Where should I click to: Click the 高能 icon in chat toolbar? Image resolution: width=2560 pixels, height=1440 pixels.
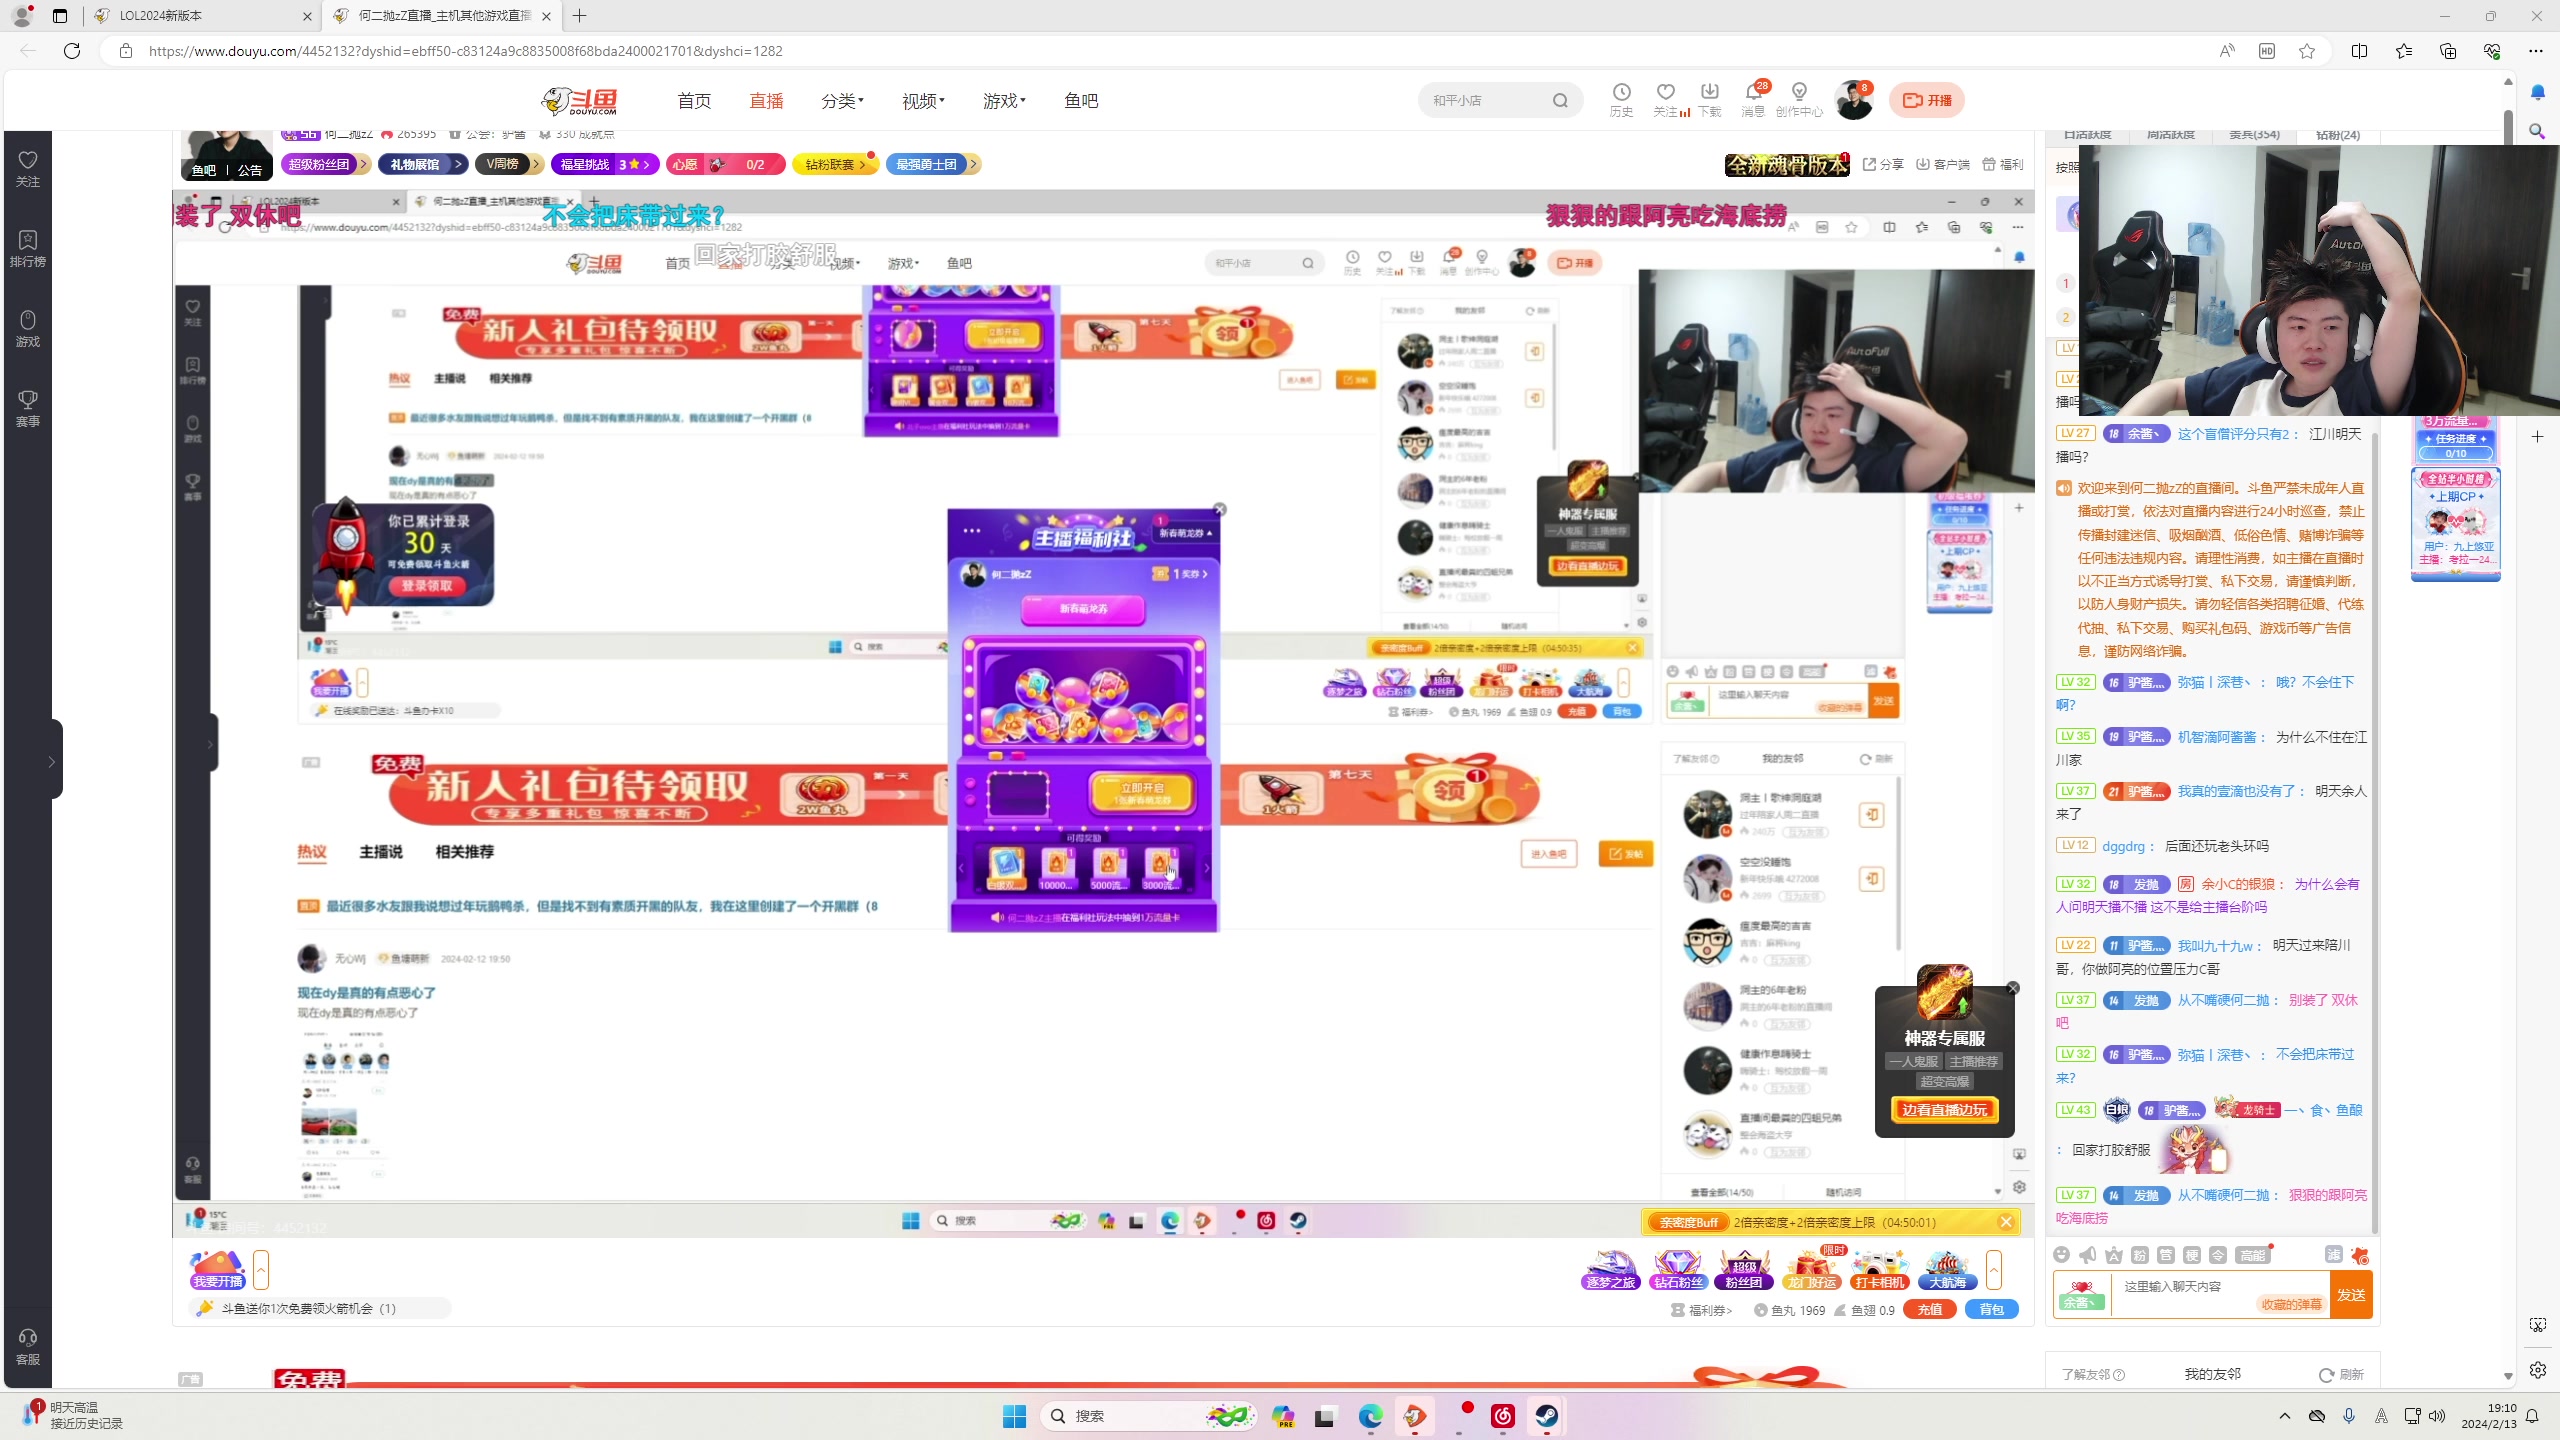click(x=2253, y=1255)
